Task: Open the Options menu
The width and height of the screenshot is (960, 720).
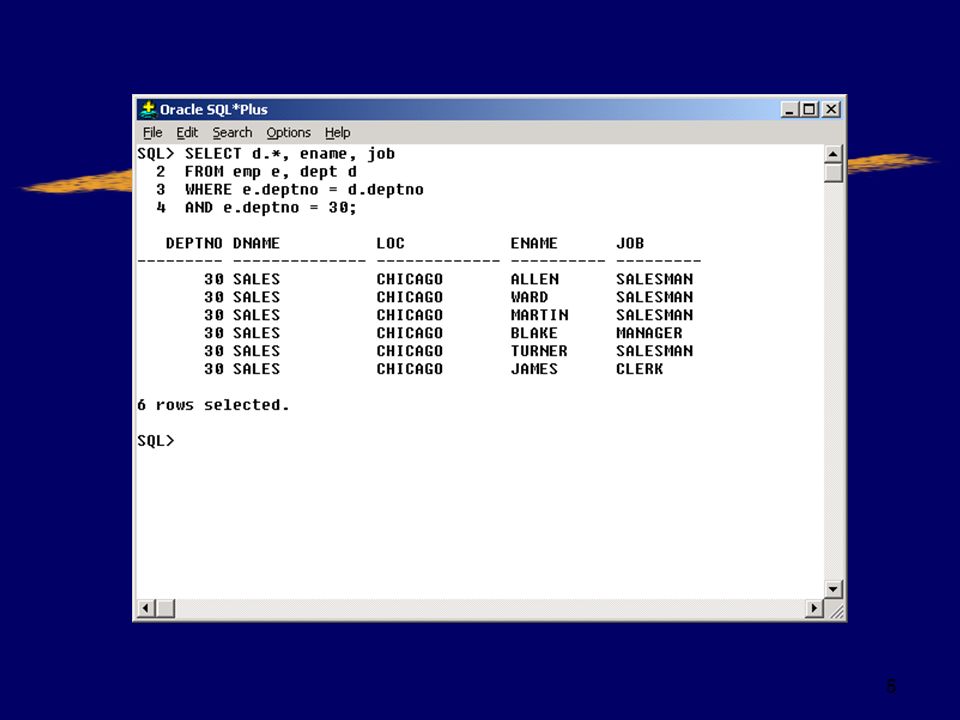Action: tap(288, 132)
